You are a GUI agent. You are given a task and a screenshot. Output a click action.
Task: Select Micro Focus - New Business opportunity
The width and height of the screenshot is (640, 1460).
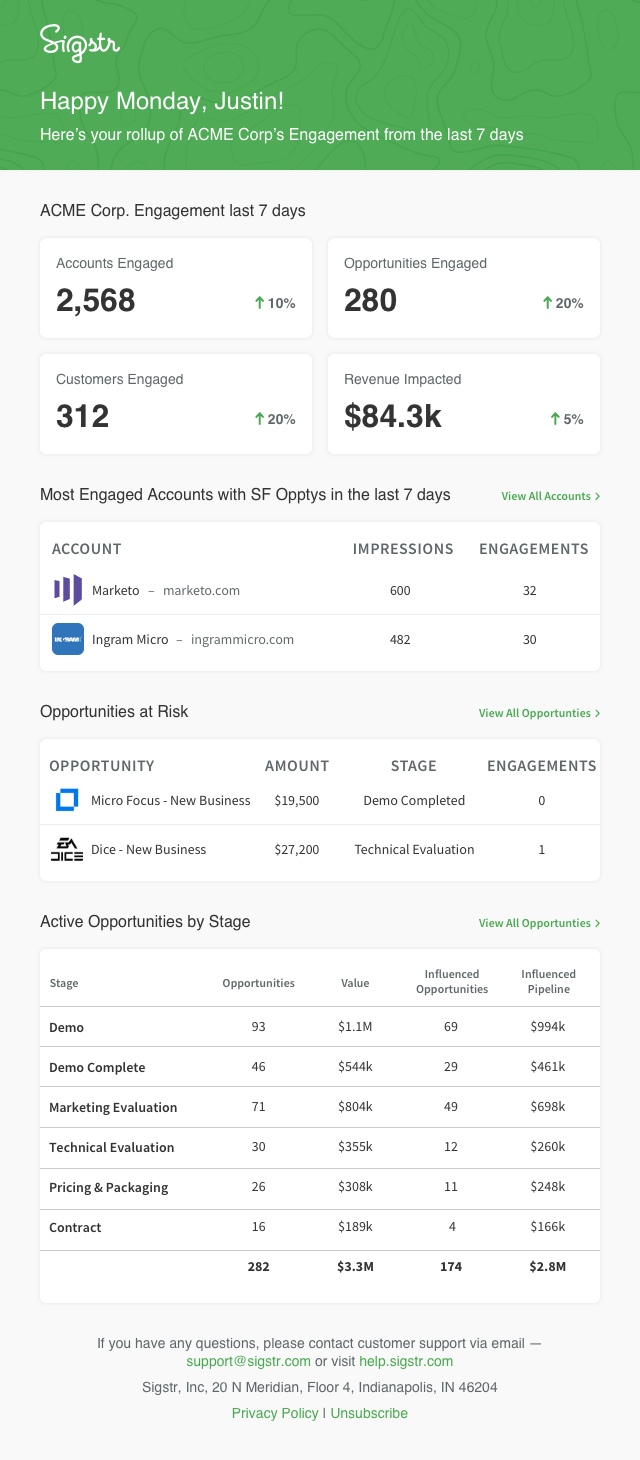pyautogui.click(x=171, y=800)
